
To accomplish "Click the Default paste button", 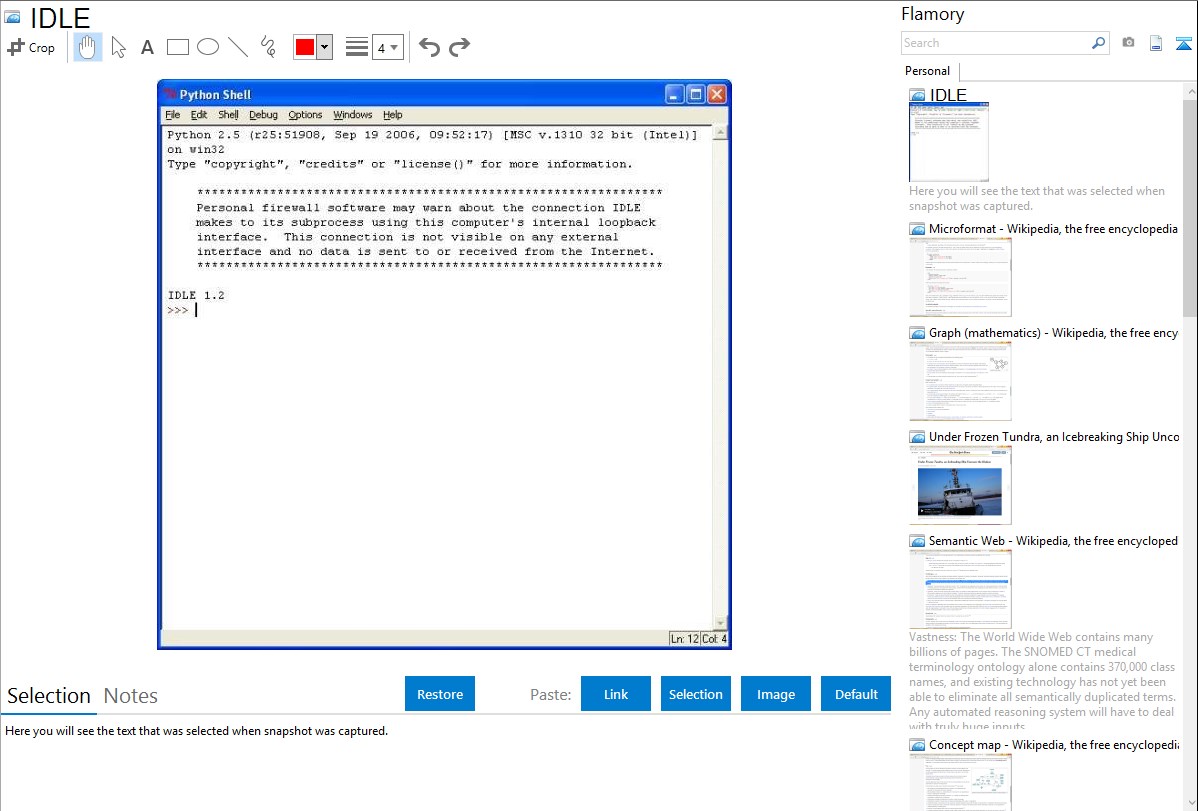I will [856, 694].
